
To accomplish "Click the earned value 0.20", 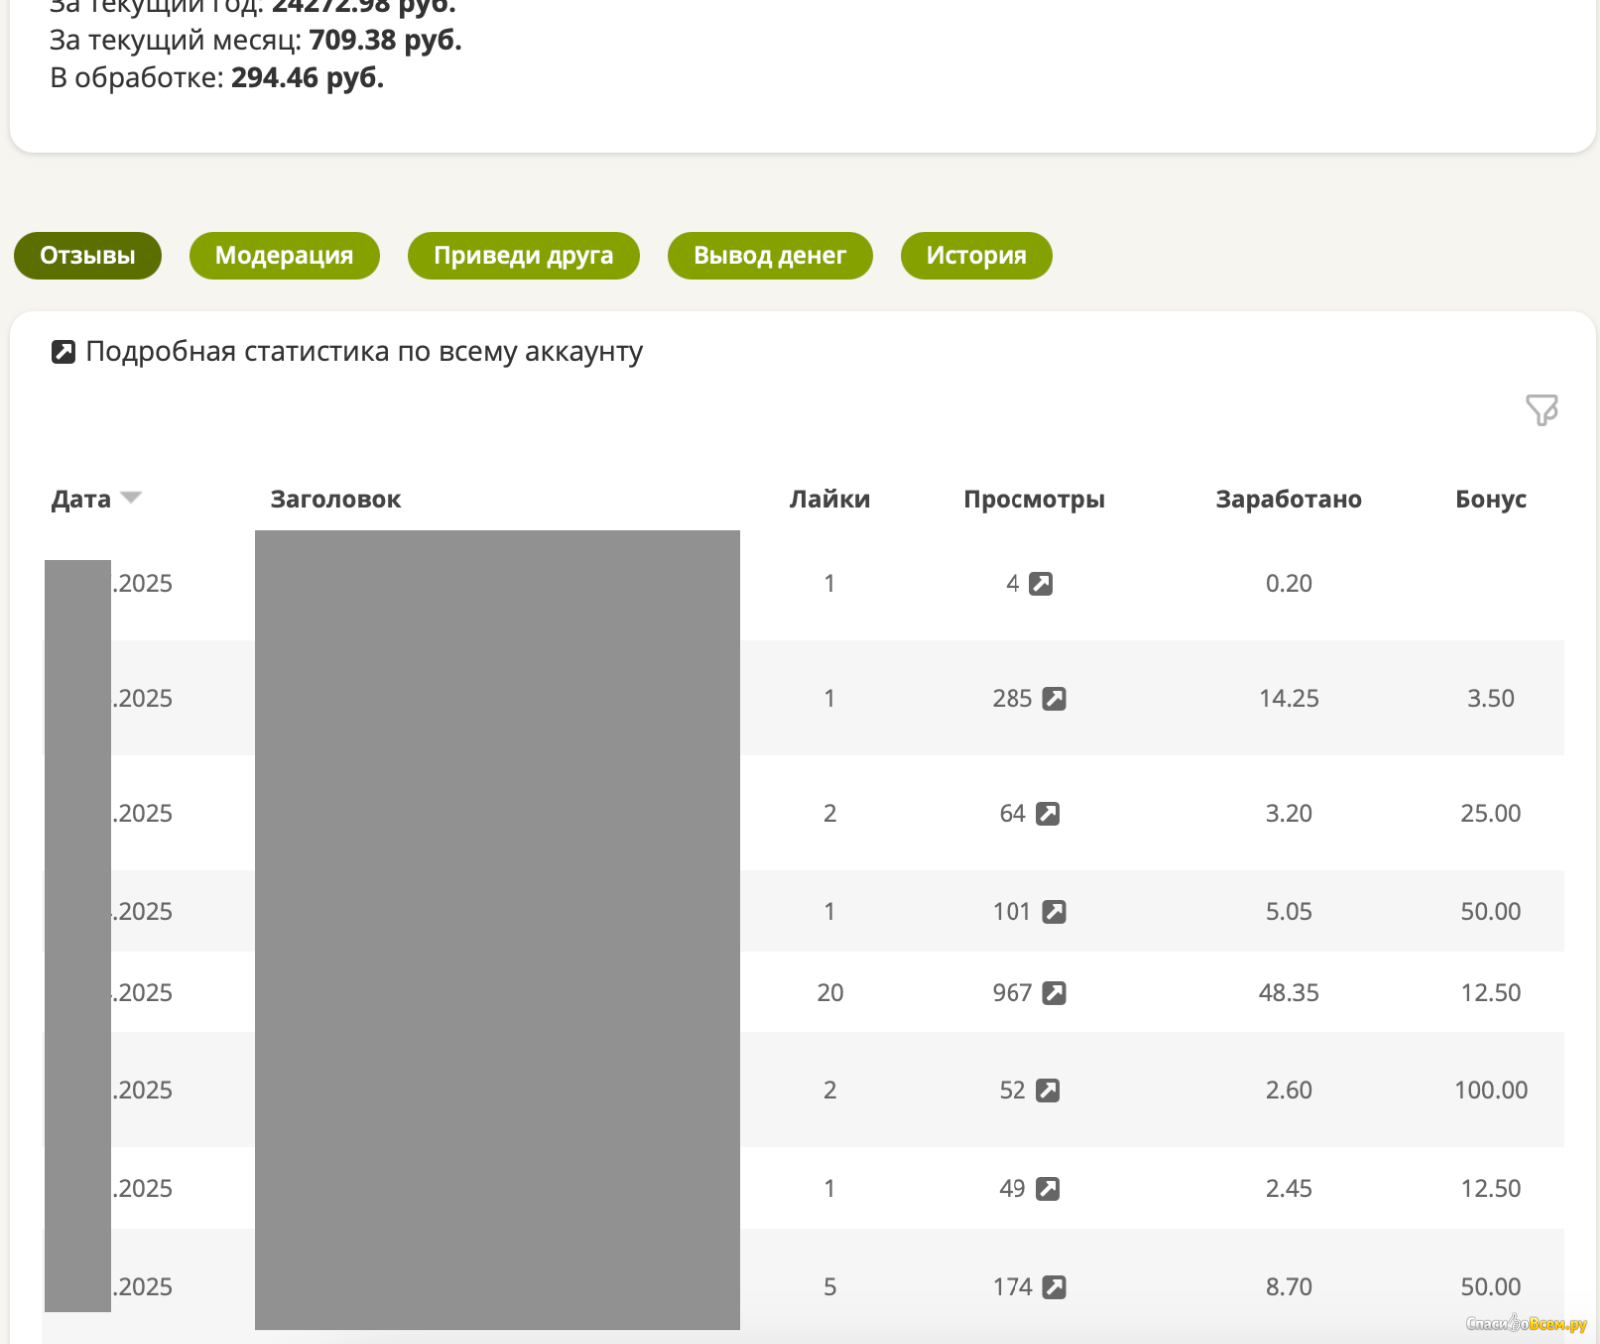I will tap(1289, 584).
